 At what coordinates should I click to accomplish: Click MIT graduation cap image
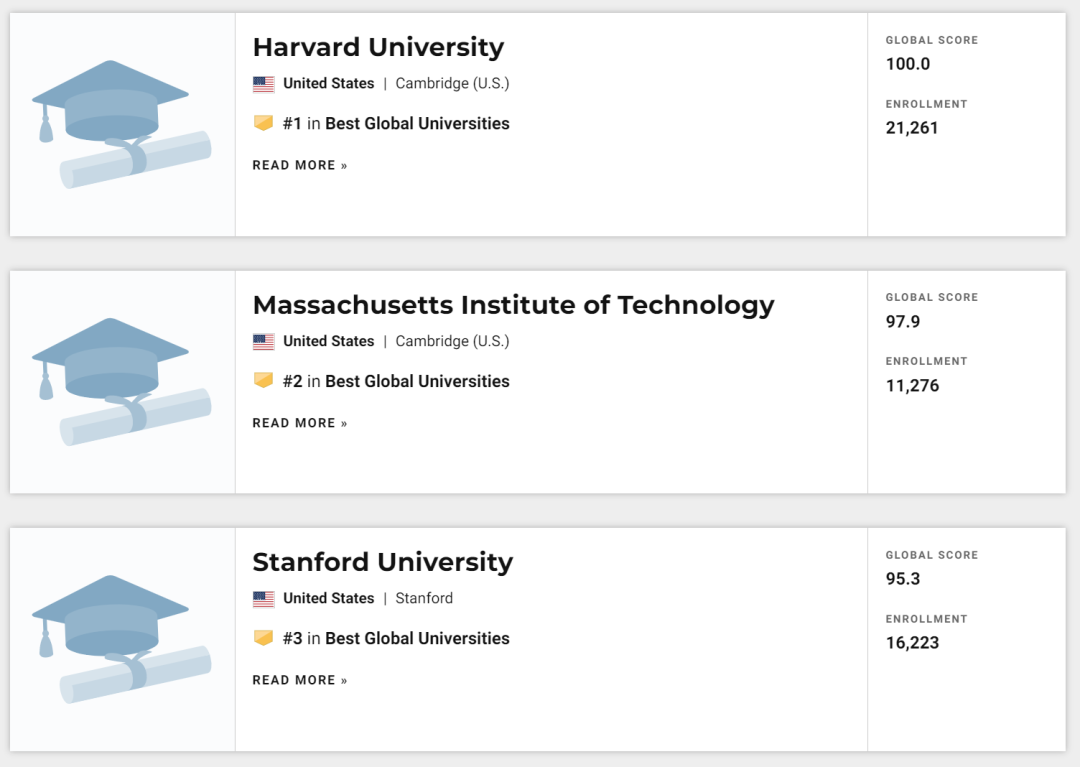(x=121, y=382)
